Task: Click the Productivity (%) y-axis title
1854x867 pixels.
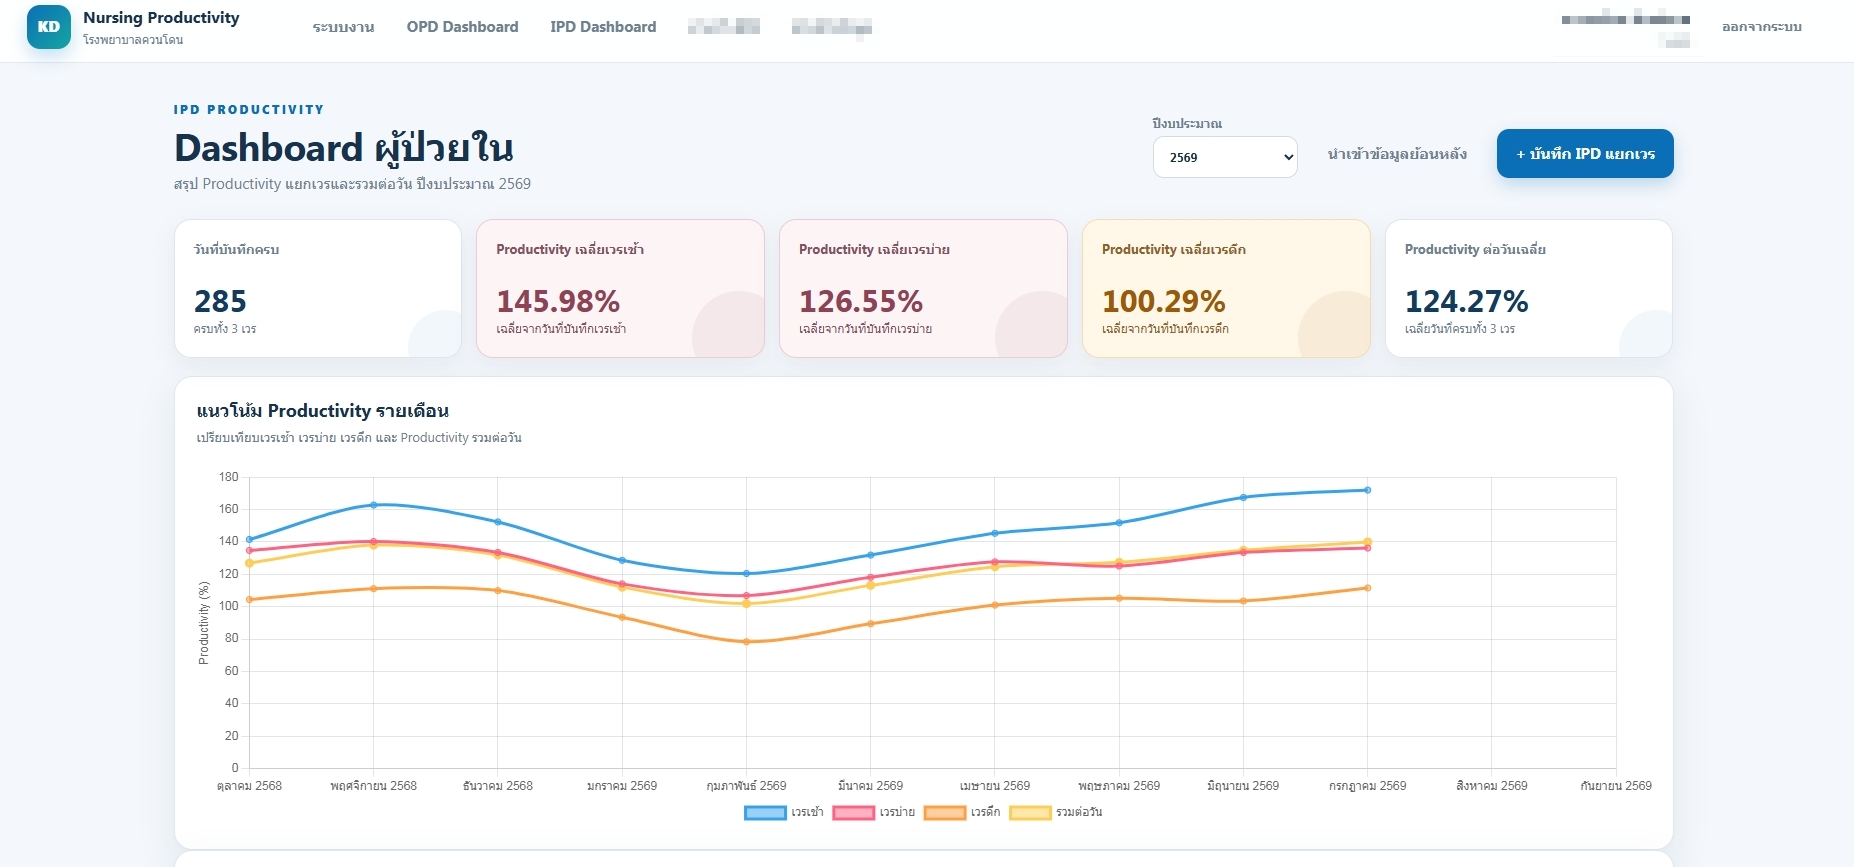Action: pyautogui.click(x=204, y=623)
